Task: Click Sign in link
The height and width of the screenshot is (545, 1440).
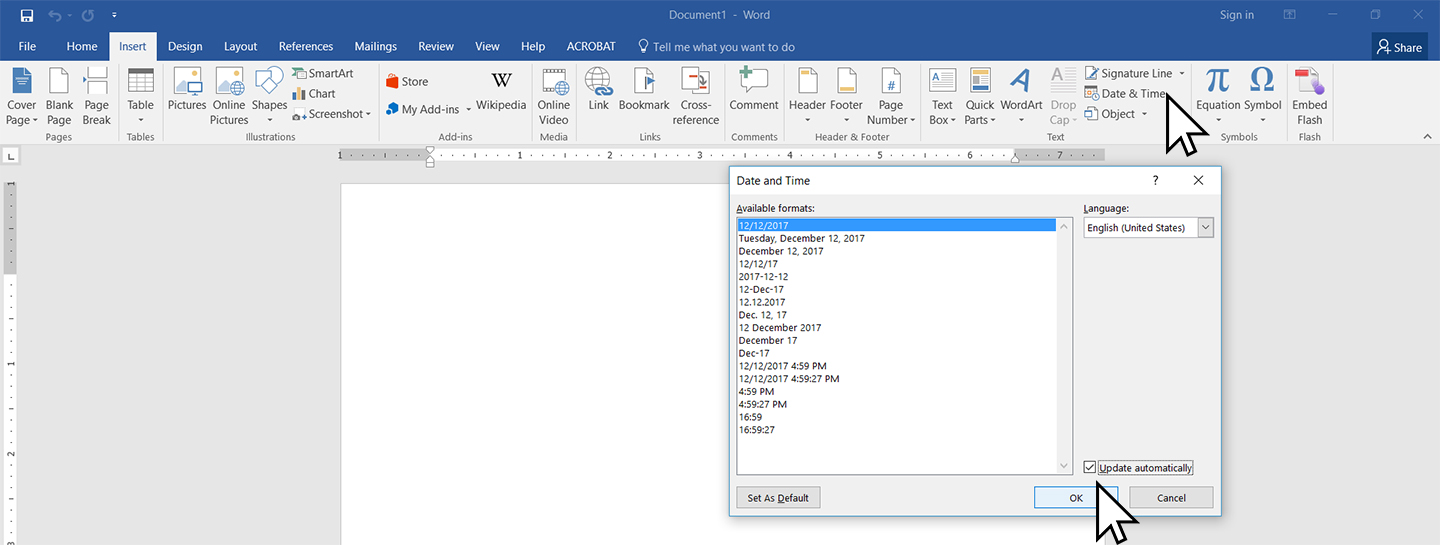Action: [x=1237, y=15]
